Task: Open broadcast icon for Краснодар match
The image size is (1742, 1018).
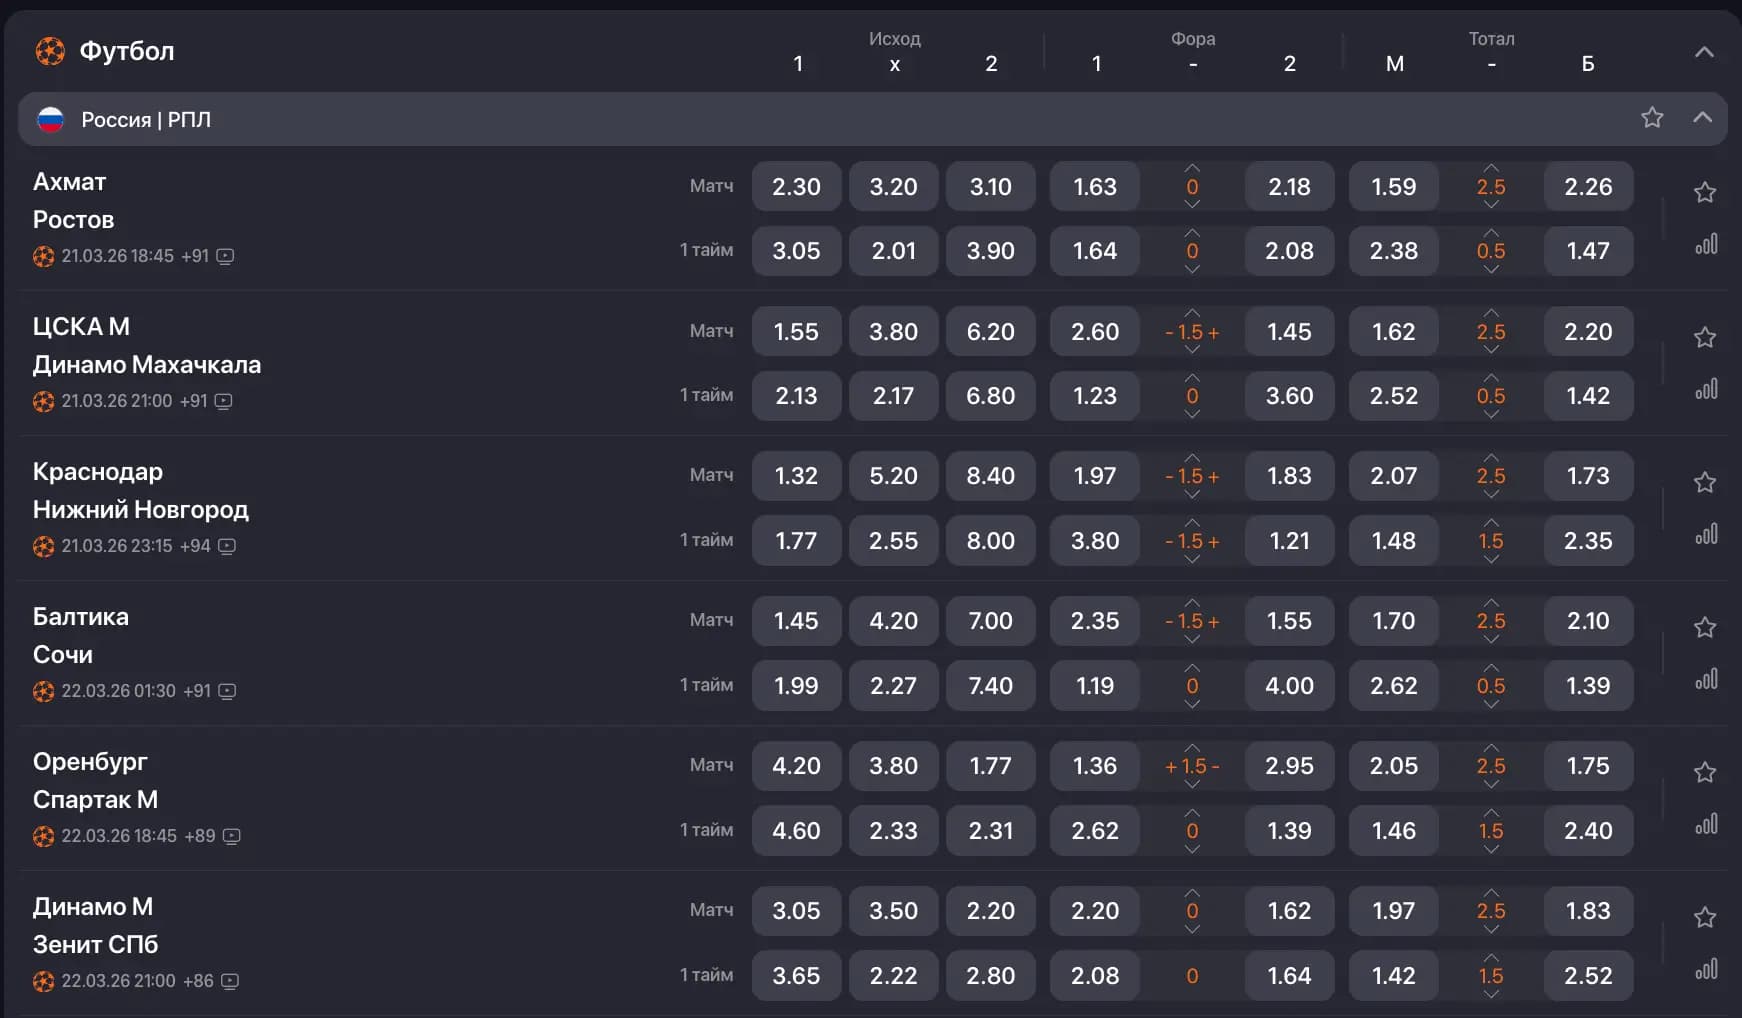Action: pyautogui.click(x=227, y=546)
